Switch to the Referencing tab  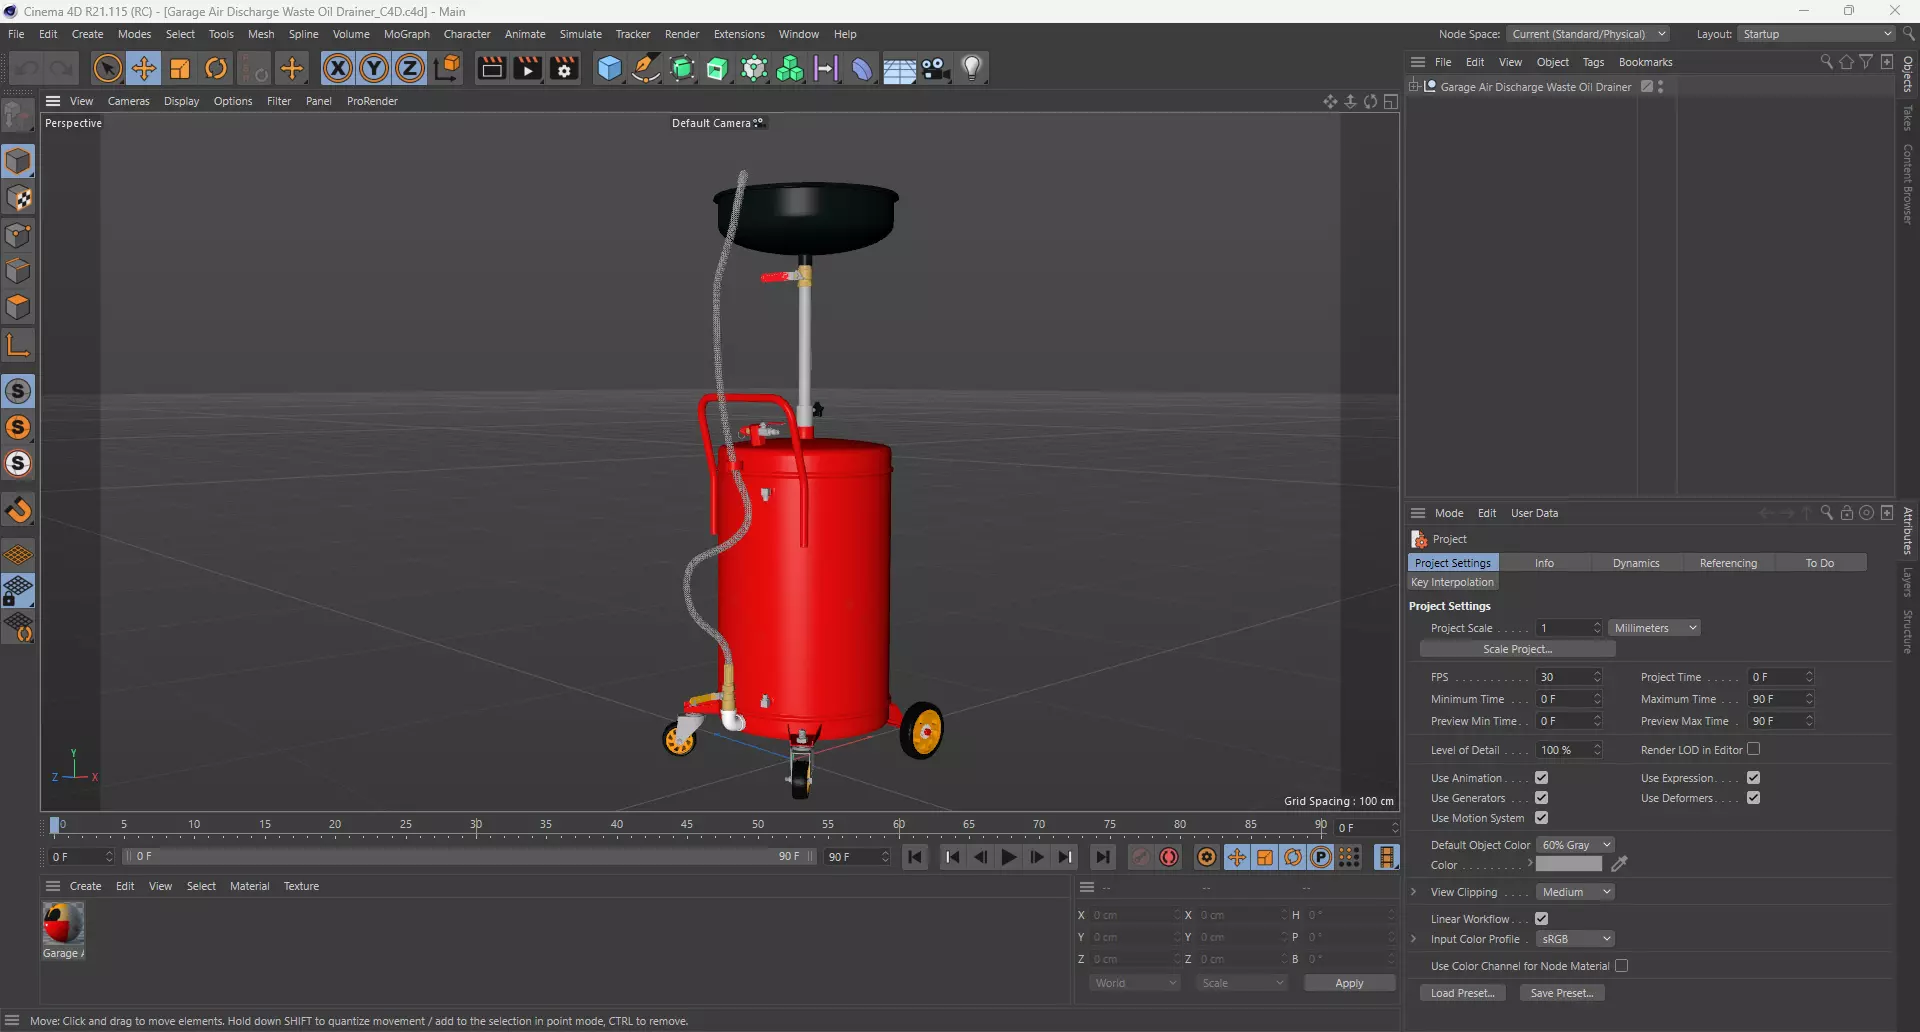[1728, 563]
